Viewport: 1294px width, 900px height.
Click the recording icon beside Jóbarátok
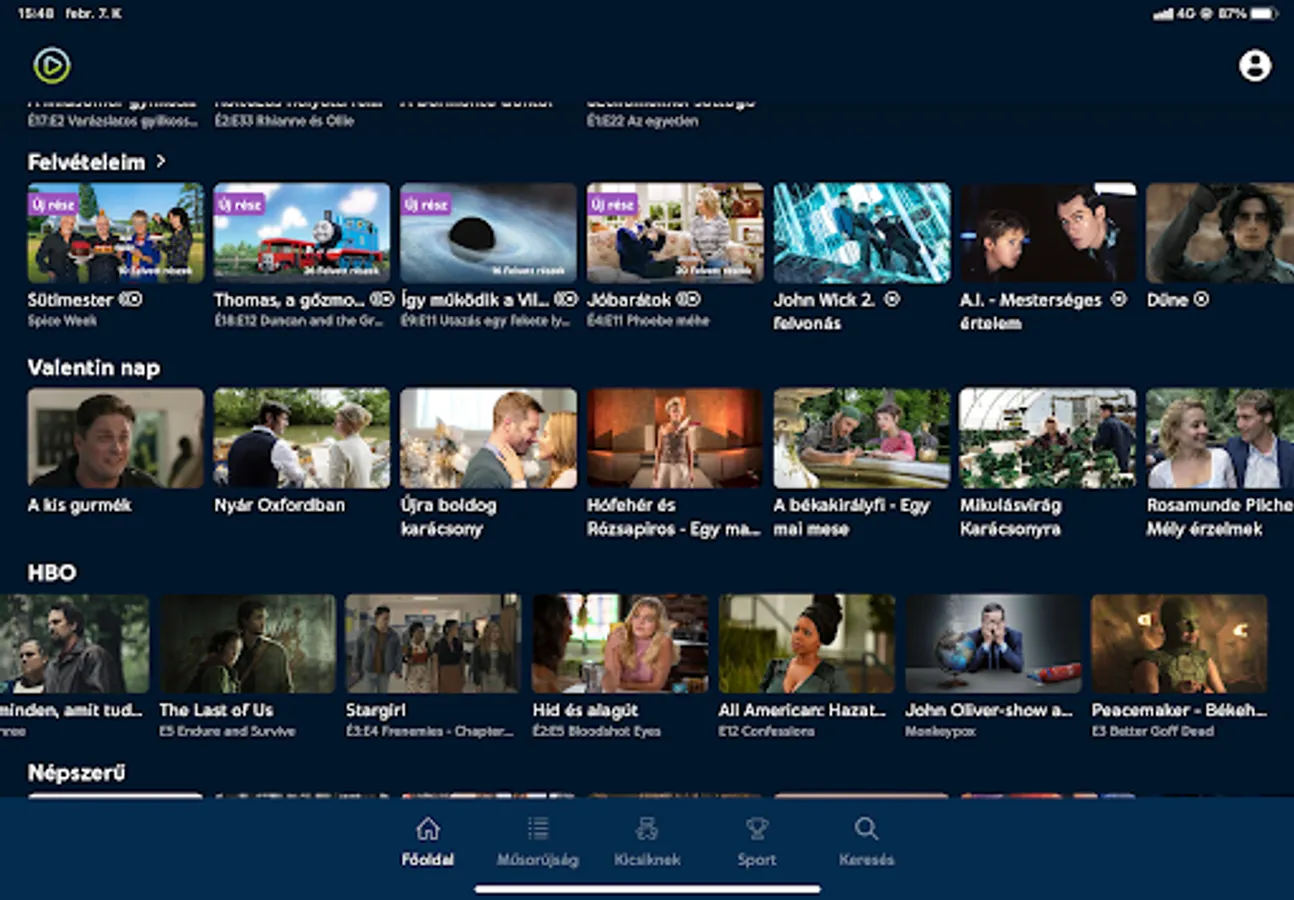coord(689,299)
